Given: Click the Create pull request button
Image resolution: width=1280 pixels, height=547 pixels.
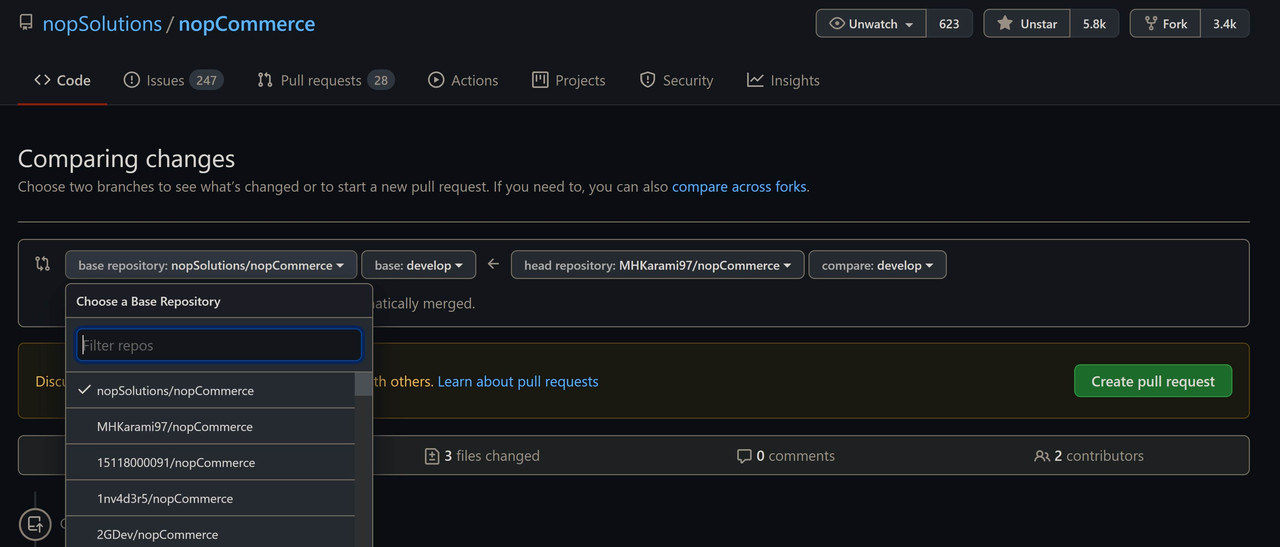Looking at the screenshot, I should tap(1153, 381).
